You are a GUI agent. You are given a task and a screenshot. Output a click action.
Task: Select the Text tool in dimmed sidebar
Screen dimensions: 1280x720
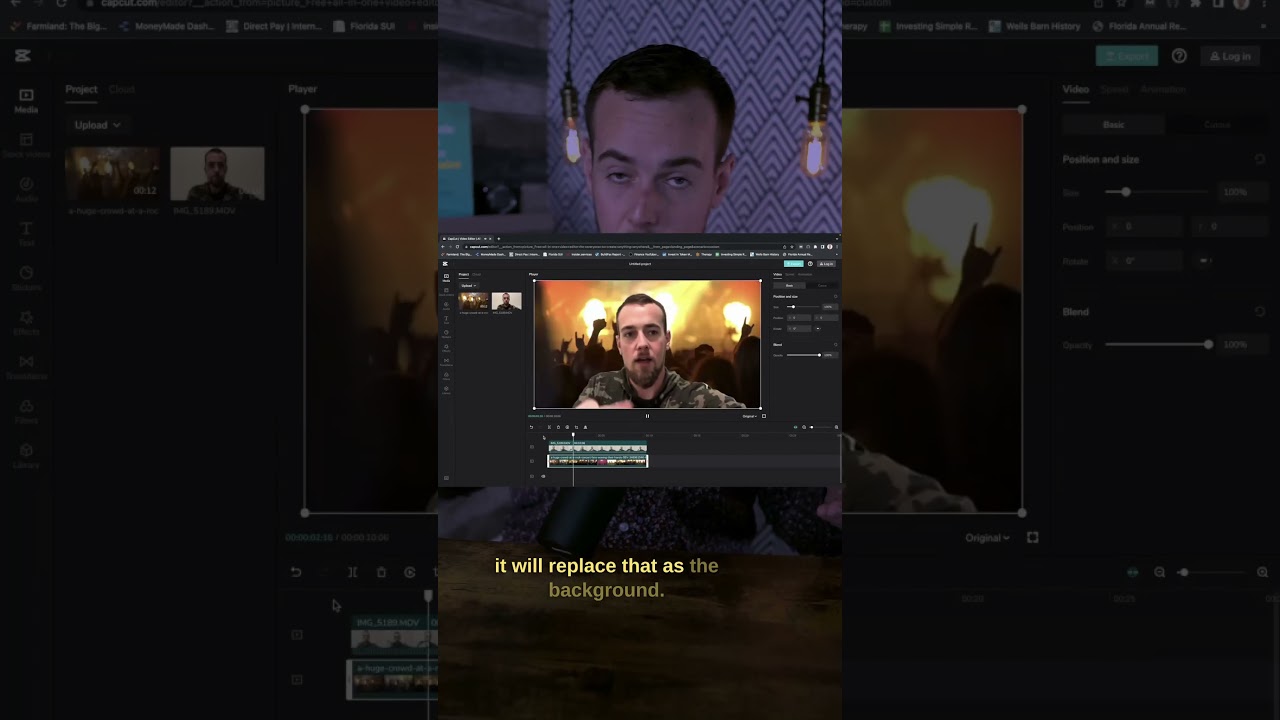coord(26,234)
